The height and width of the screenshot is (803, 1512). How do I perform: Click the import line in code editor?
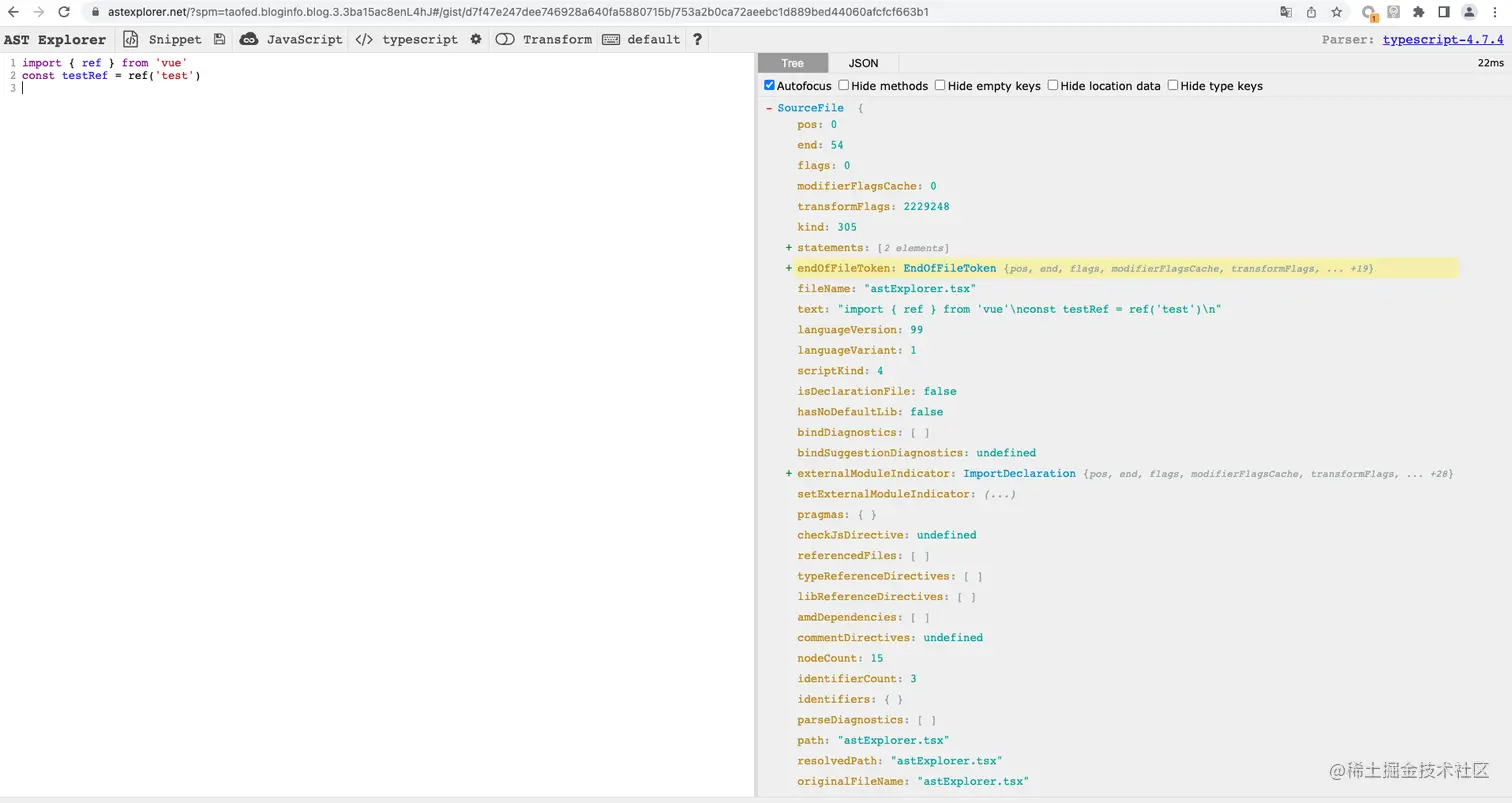(x=105, y=63)
